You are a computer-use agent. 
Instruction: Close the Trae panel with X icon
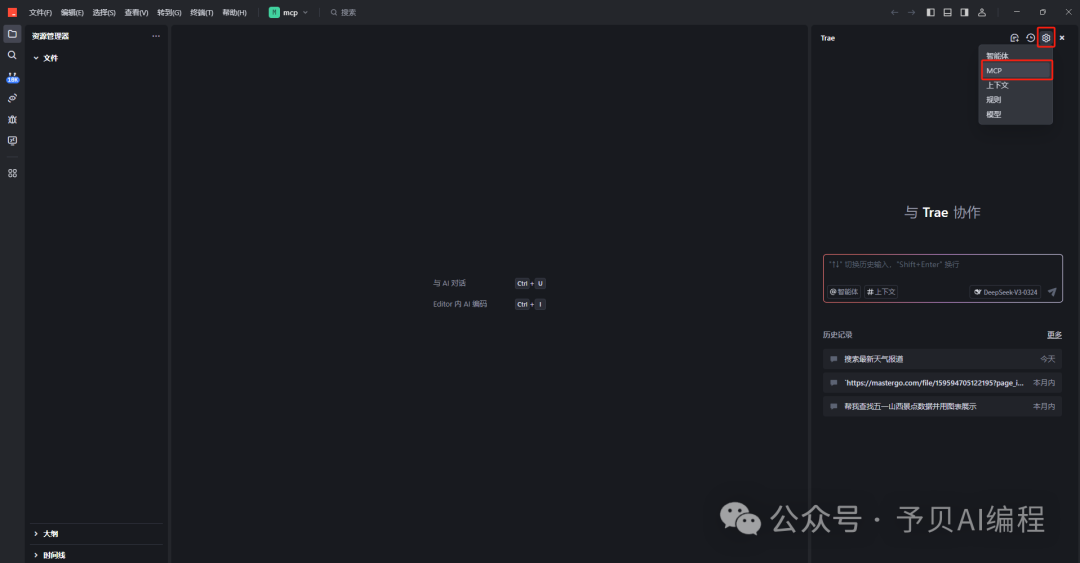1062,38
